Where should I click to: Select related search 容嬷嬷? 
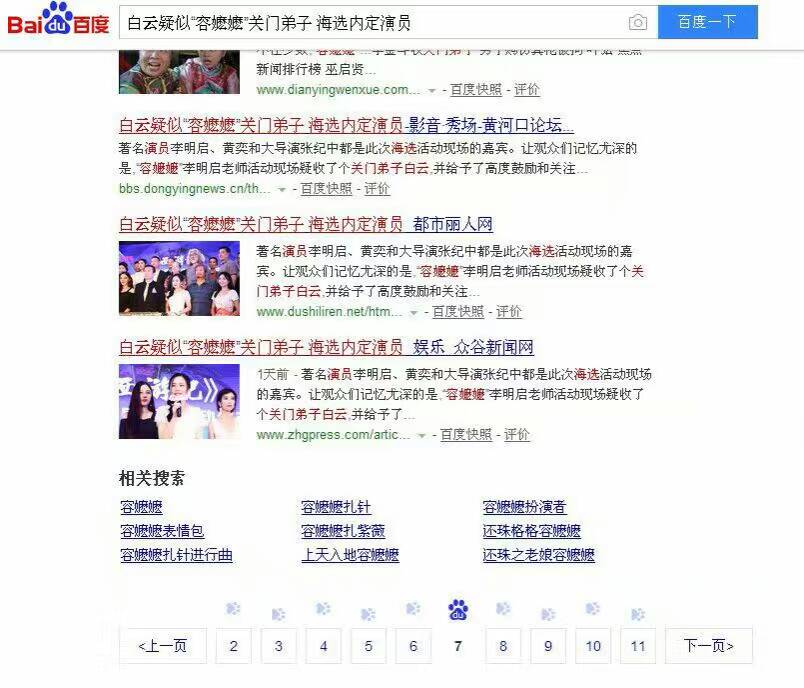tap(142, 507)
